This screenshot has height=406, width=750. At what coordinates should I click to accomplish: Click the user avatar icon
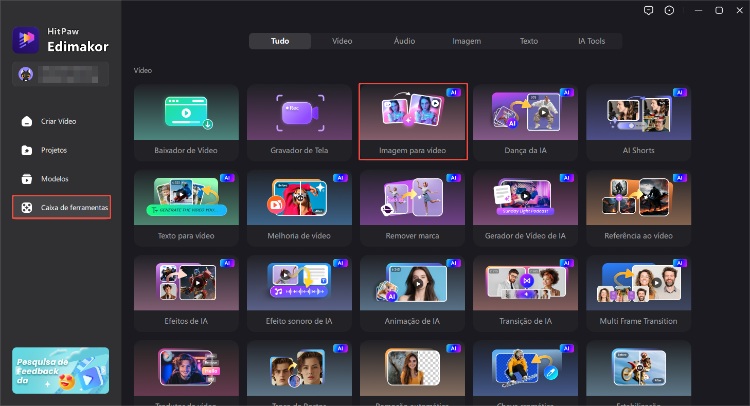click(x=25, y=74)
